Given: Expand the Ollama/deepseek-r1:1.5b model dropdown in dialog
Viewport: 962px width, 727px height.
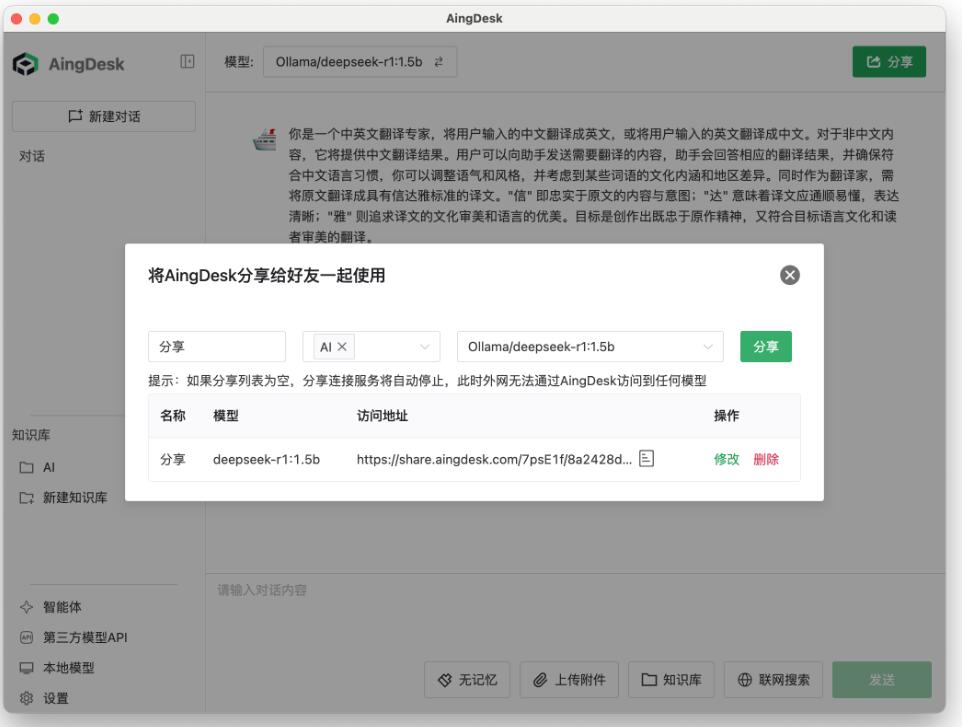Looking at the screenshot, I should (x=708, y=347).
